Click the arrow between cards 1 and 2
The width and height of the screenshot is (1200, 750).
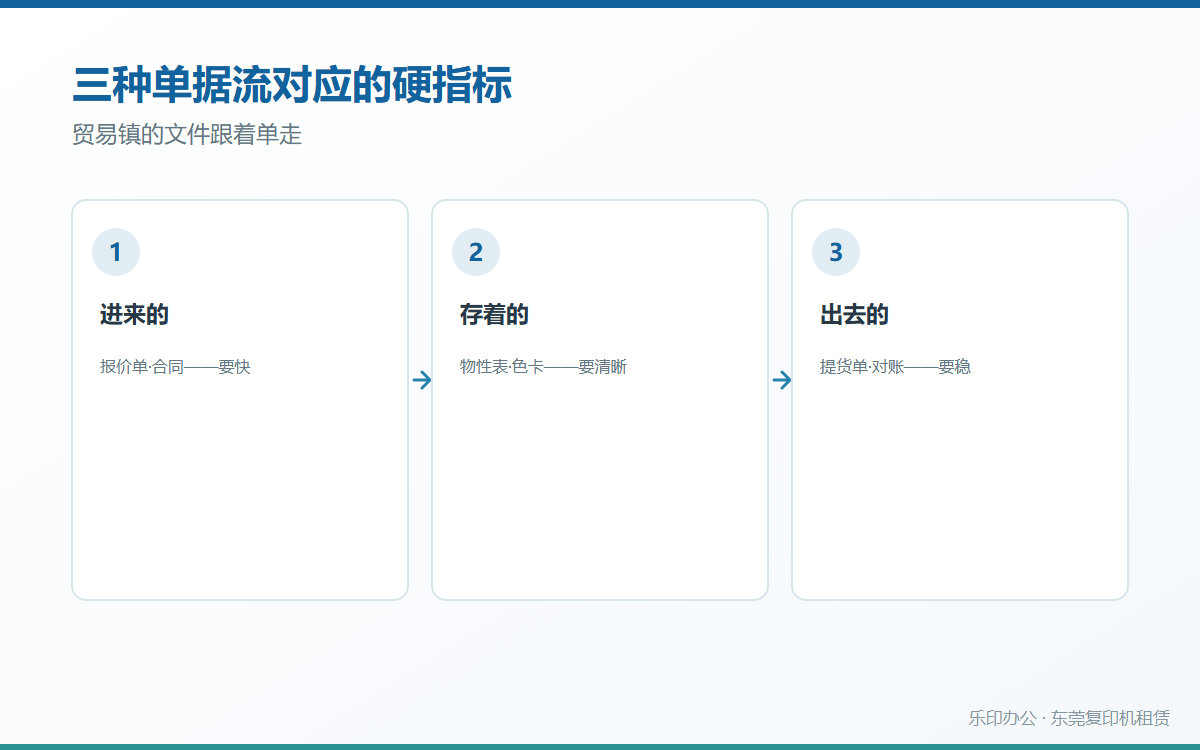(x=422, y=380)
